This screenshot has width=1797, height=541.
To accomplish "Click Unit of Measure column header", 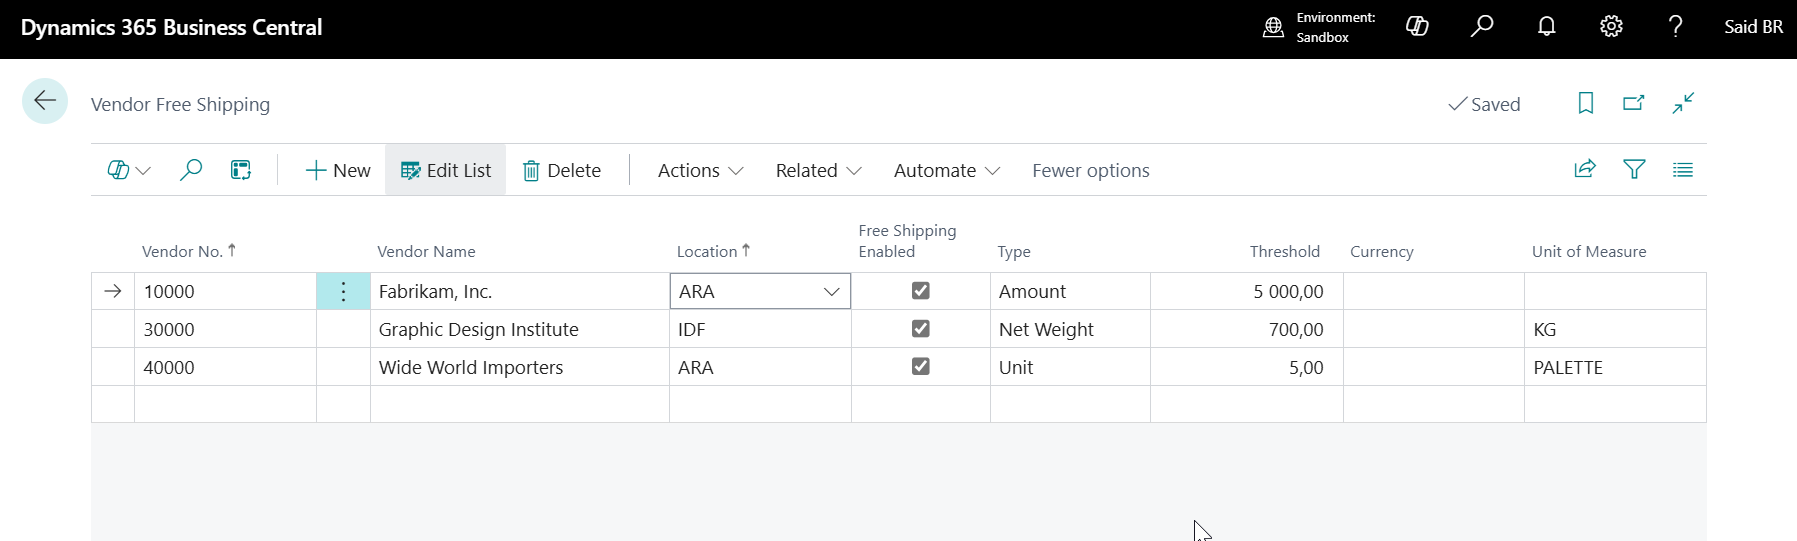I will (x=1588, y=252).
